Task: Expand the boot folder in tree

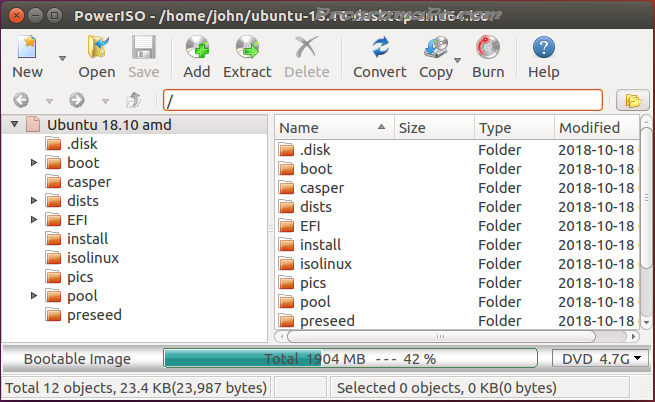Action: [x=34, y=163]
